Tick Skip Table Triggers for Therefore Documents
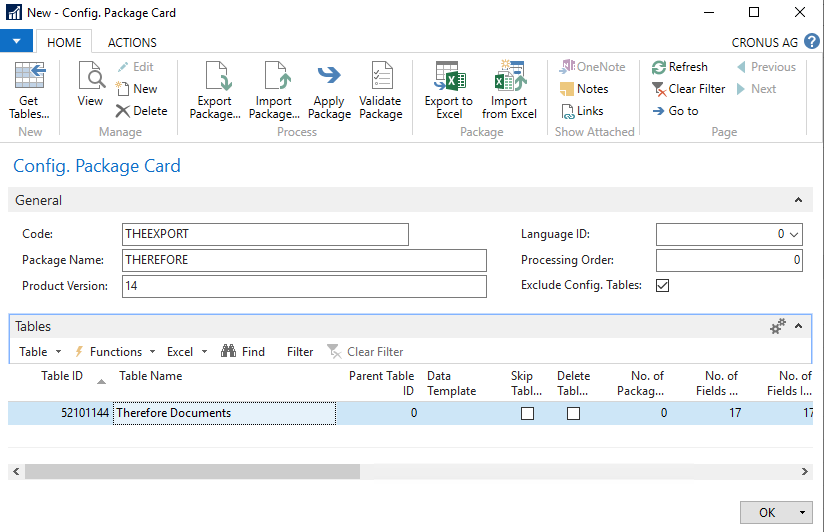The height and width of the screenshot is (532, 824). (527, 413)
